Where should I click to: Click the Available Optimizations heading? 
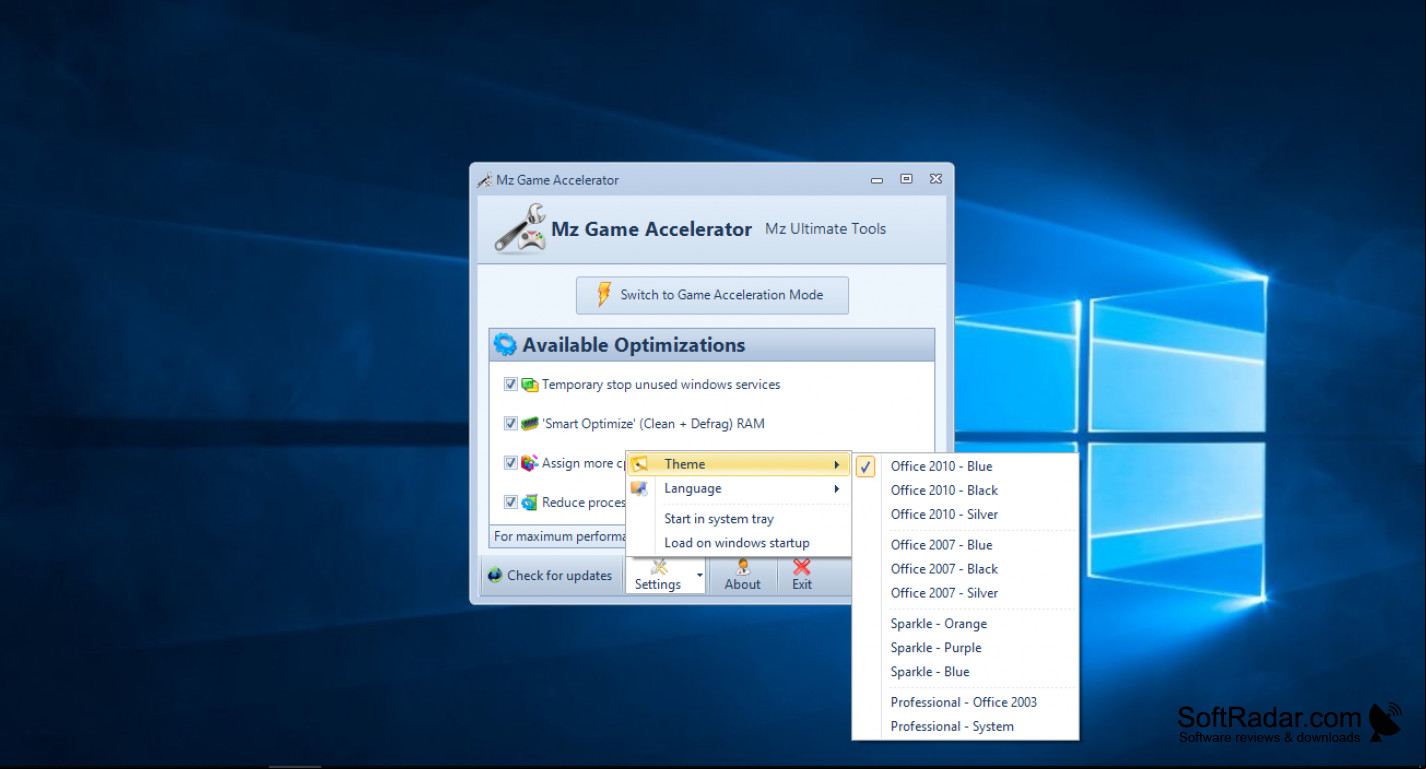634,345
